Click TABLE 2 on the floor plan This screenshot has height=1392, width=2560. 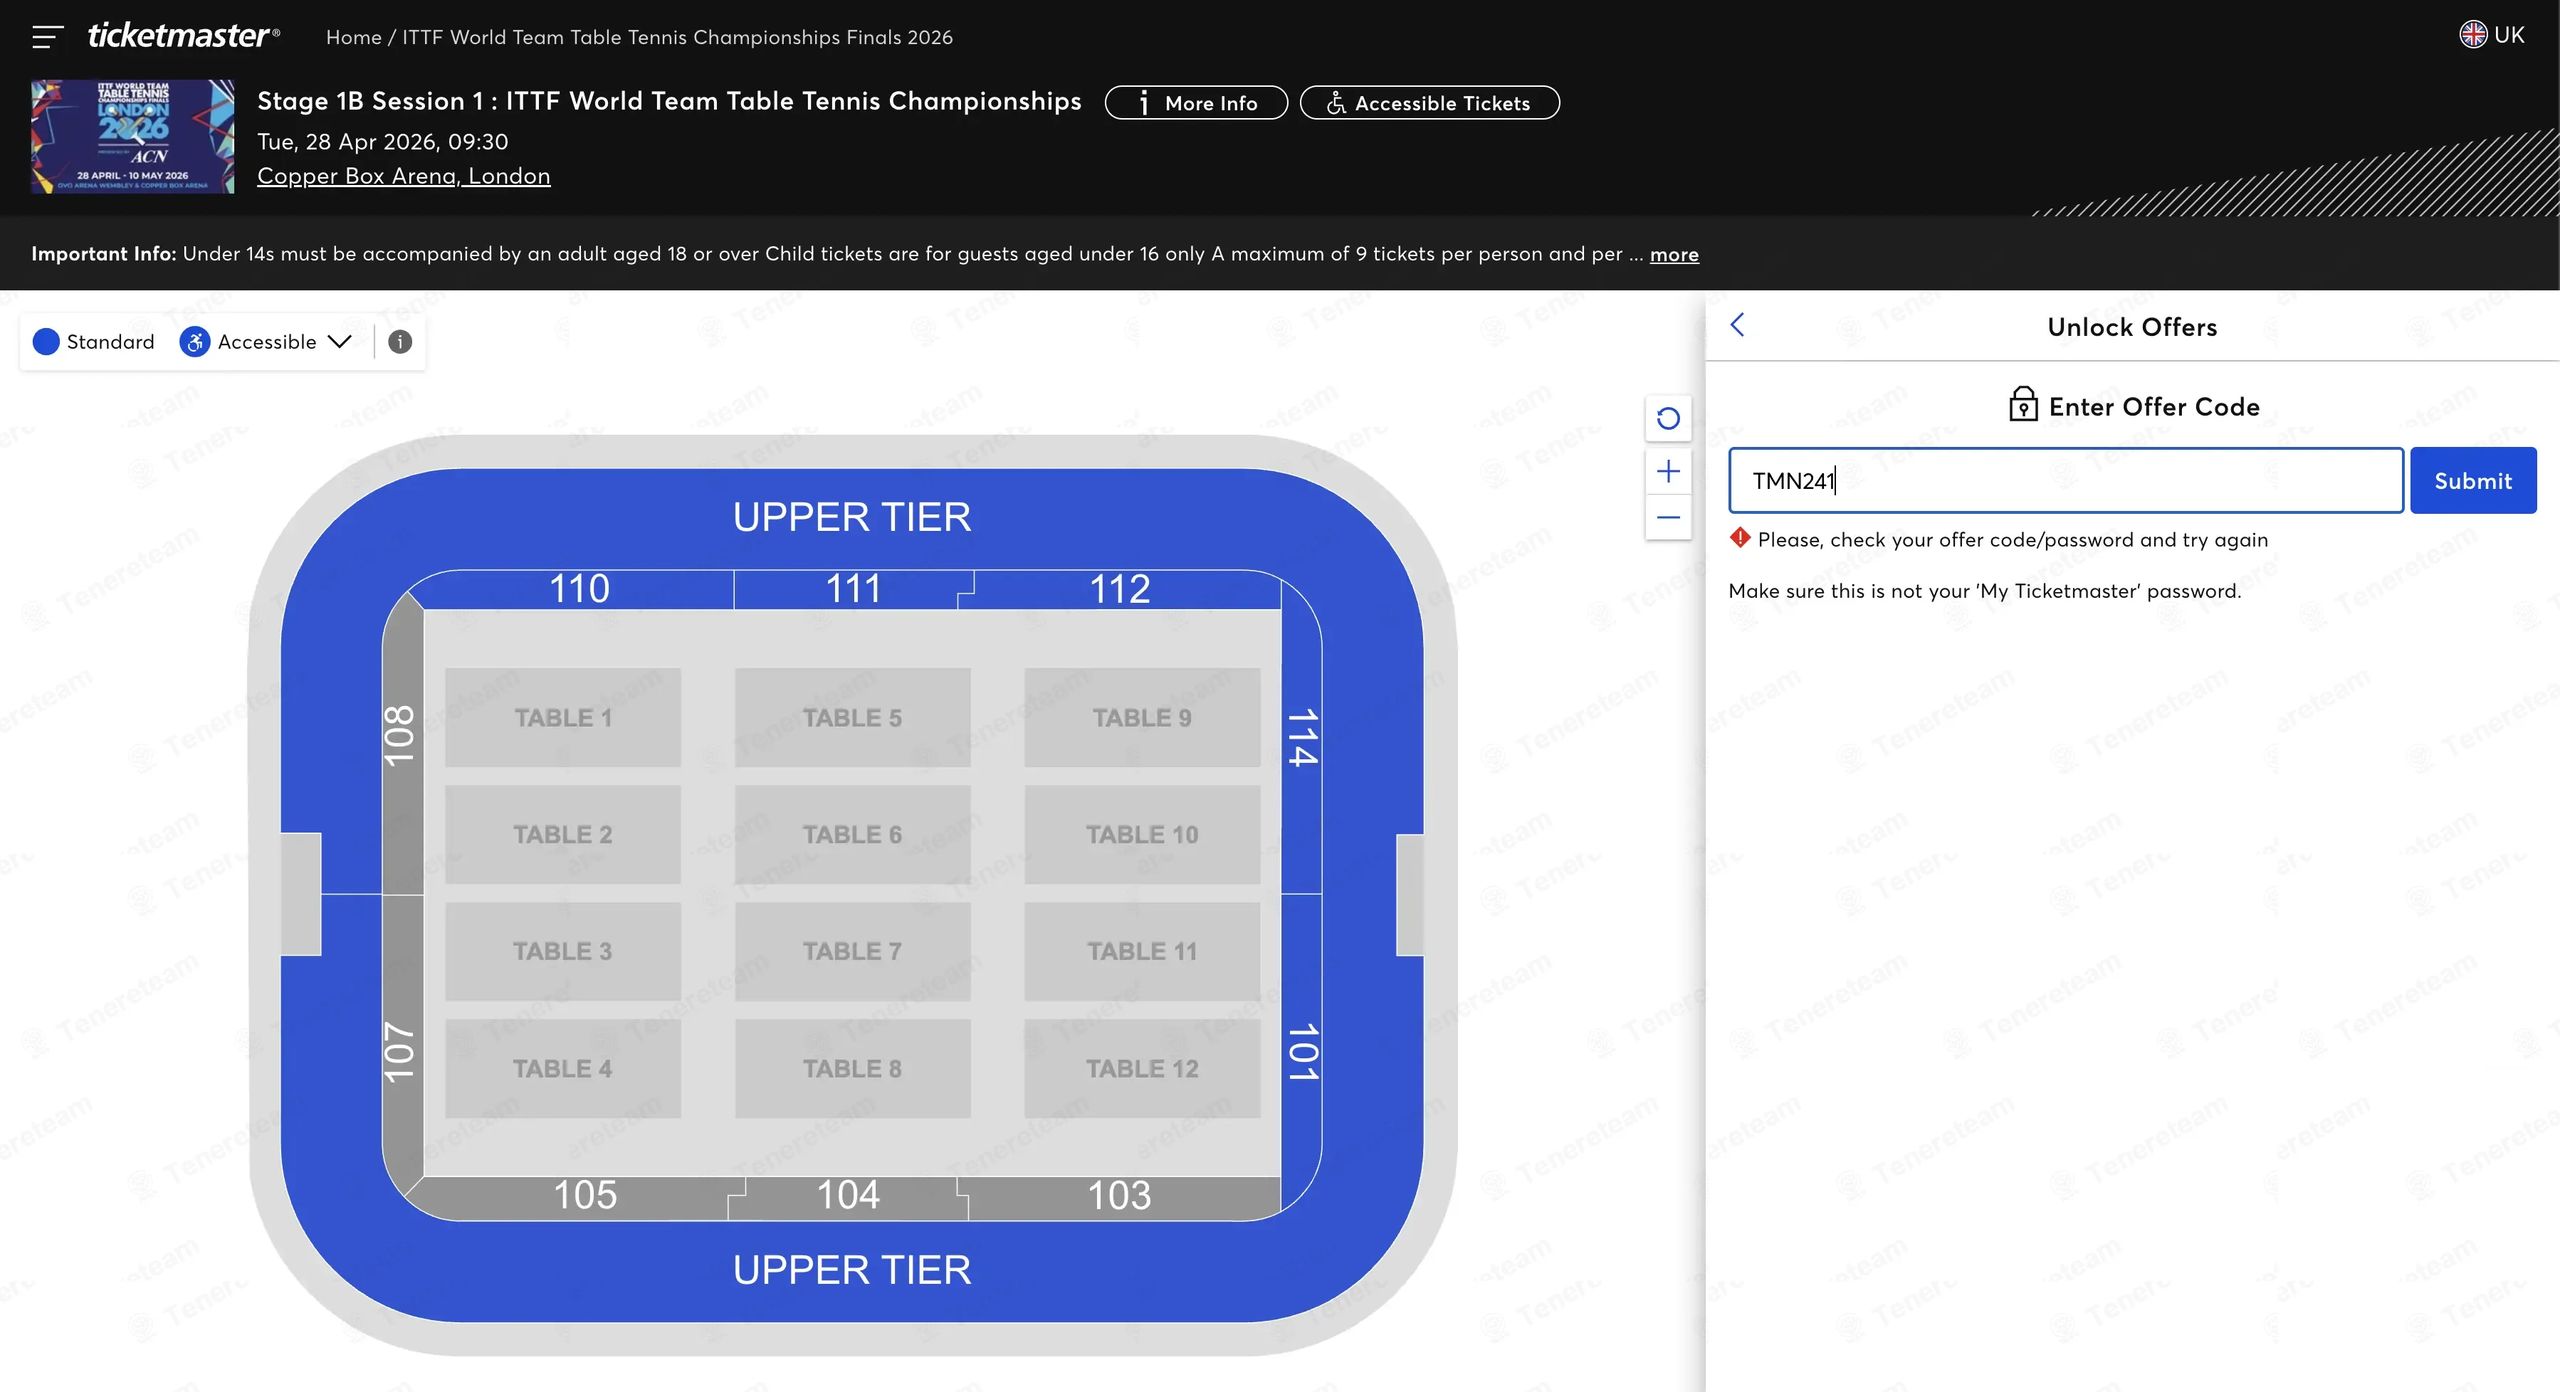pos(563,835)
